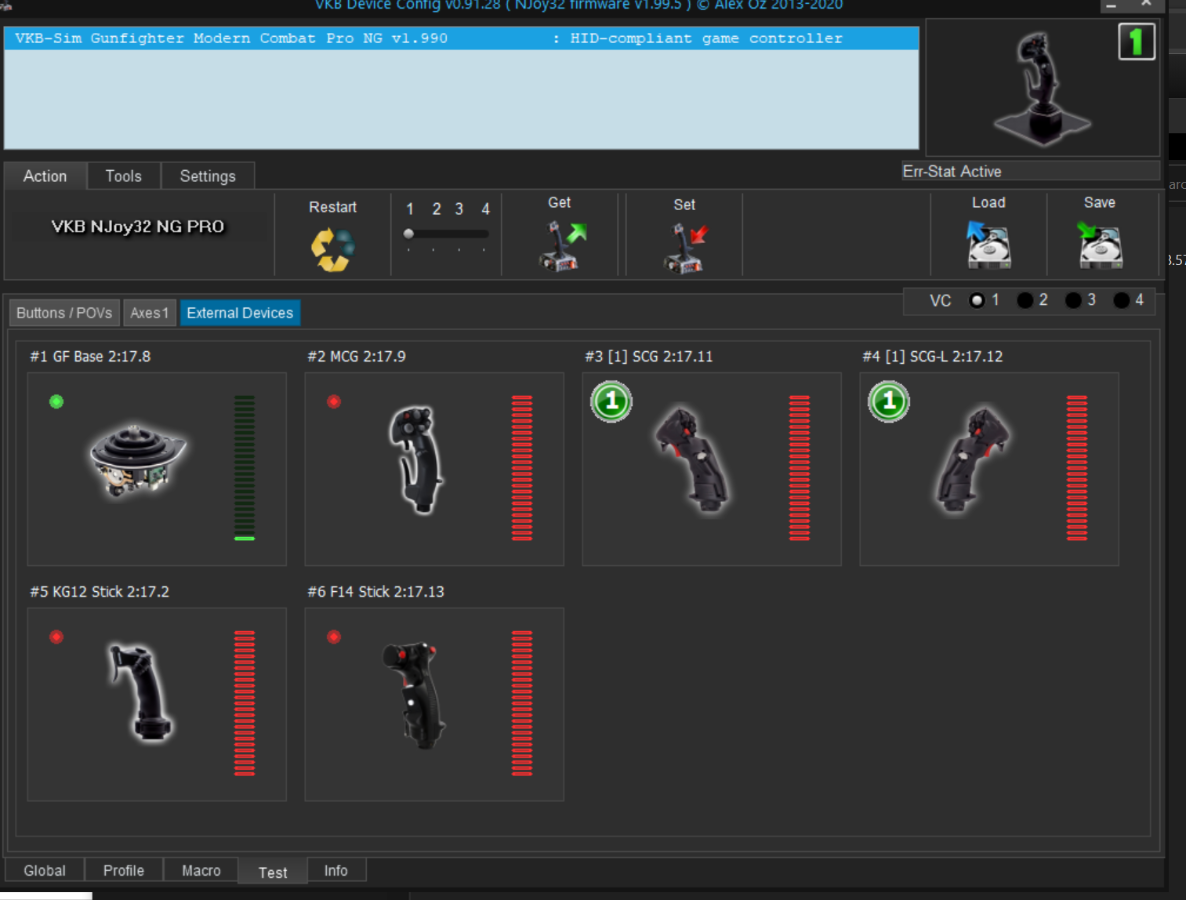This screenshot has width=1186, height=900.
Task: Select the #3 SCG grip image
Action: click(x=691, y=460)
